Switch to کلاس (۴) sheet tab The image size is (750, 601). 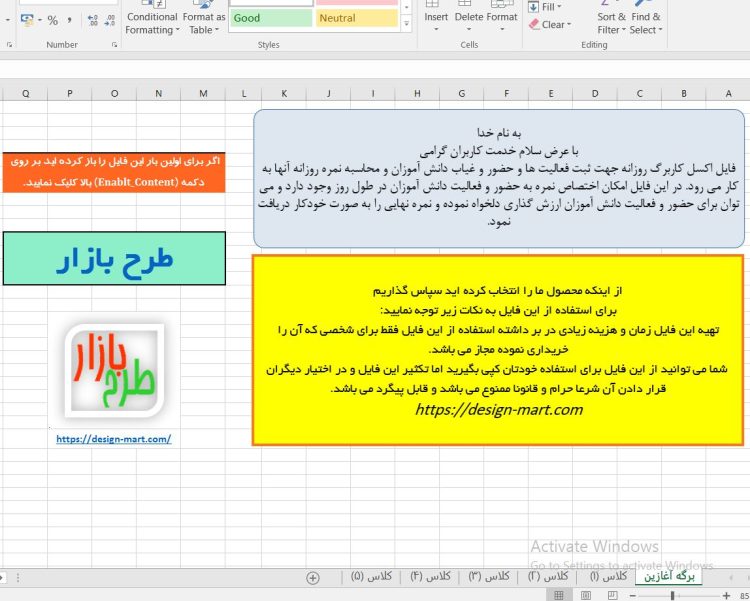(x=430, y=576)
